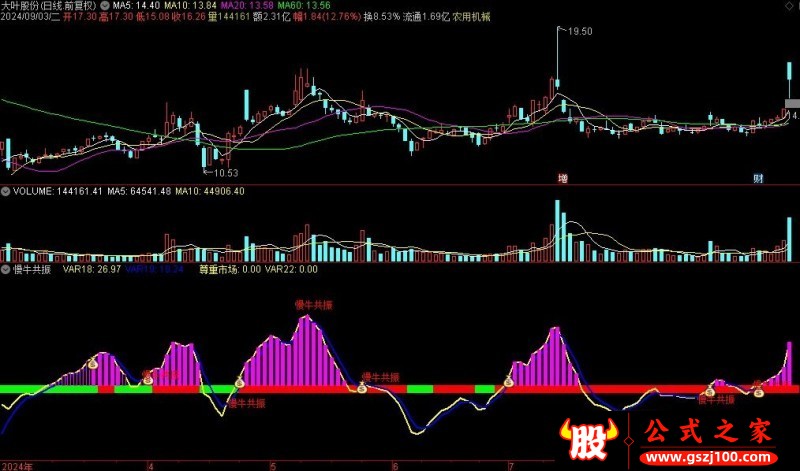
Task: Click the open price 开17.30 value
Action: click(x=80, y=17)
